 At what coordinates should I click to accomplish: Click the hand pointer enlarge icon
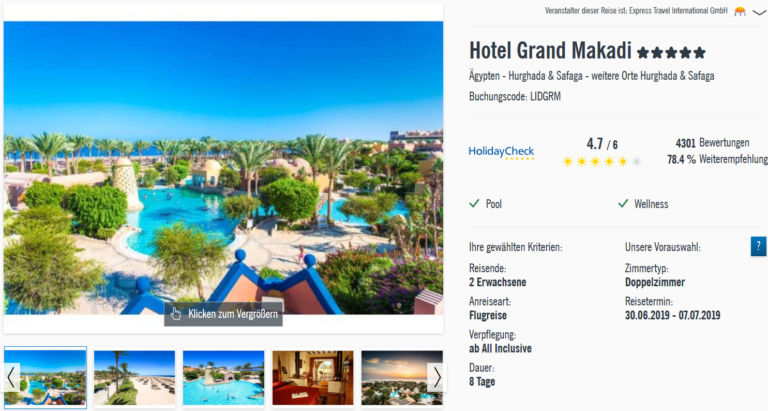tap(176, 314)
